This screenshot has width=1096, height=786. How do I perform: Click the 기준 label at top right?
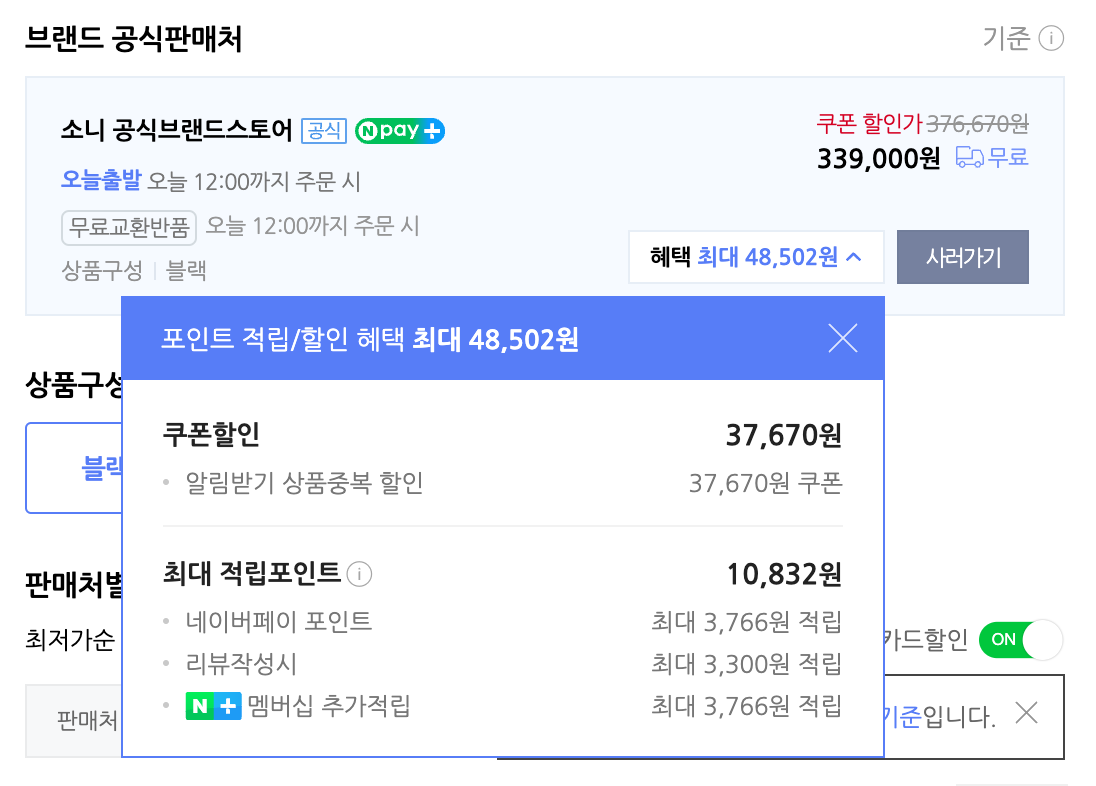tap(1007, 38)
